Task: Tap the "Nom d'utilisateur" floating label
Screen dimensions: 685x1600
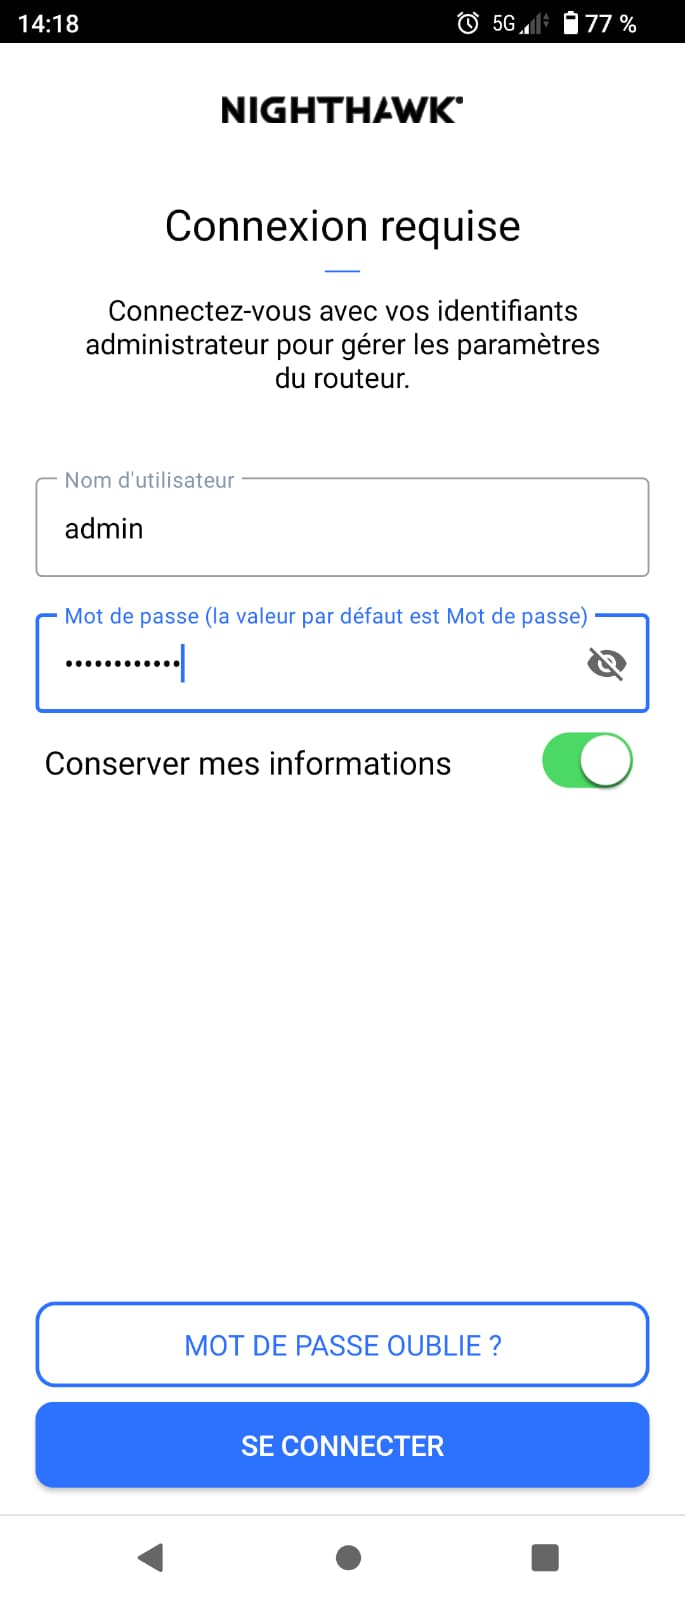Action: 149,480
